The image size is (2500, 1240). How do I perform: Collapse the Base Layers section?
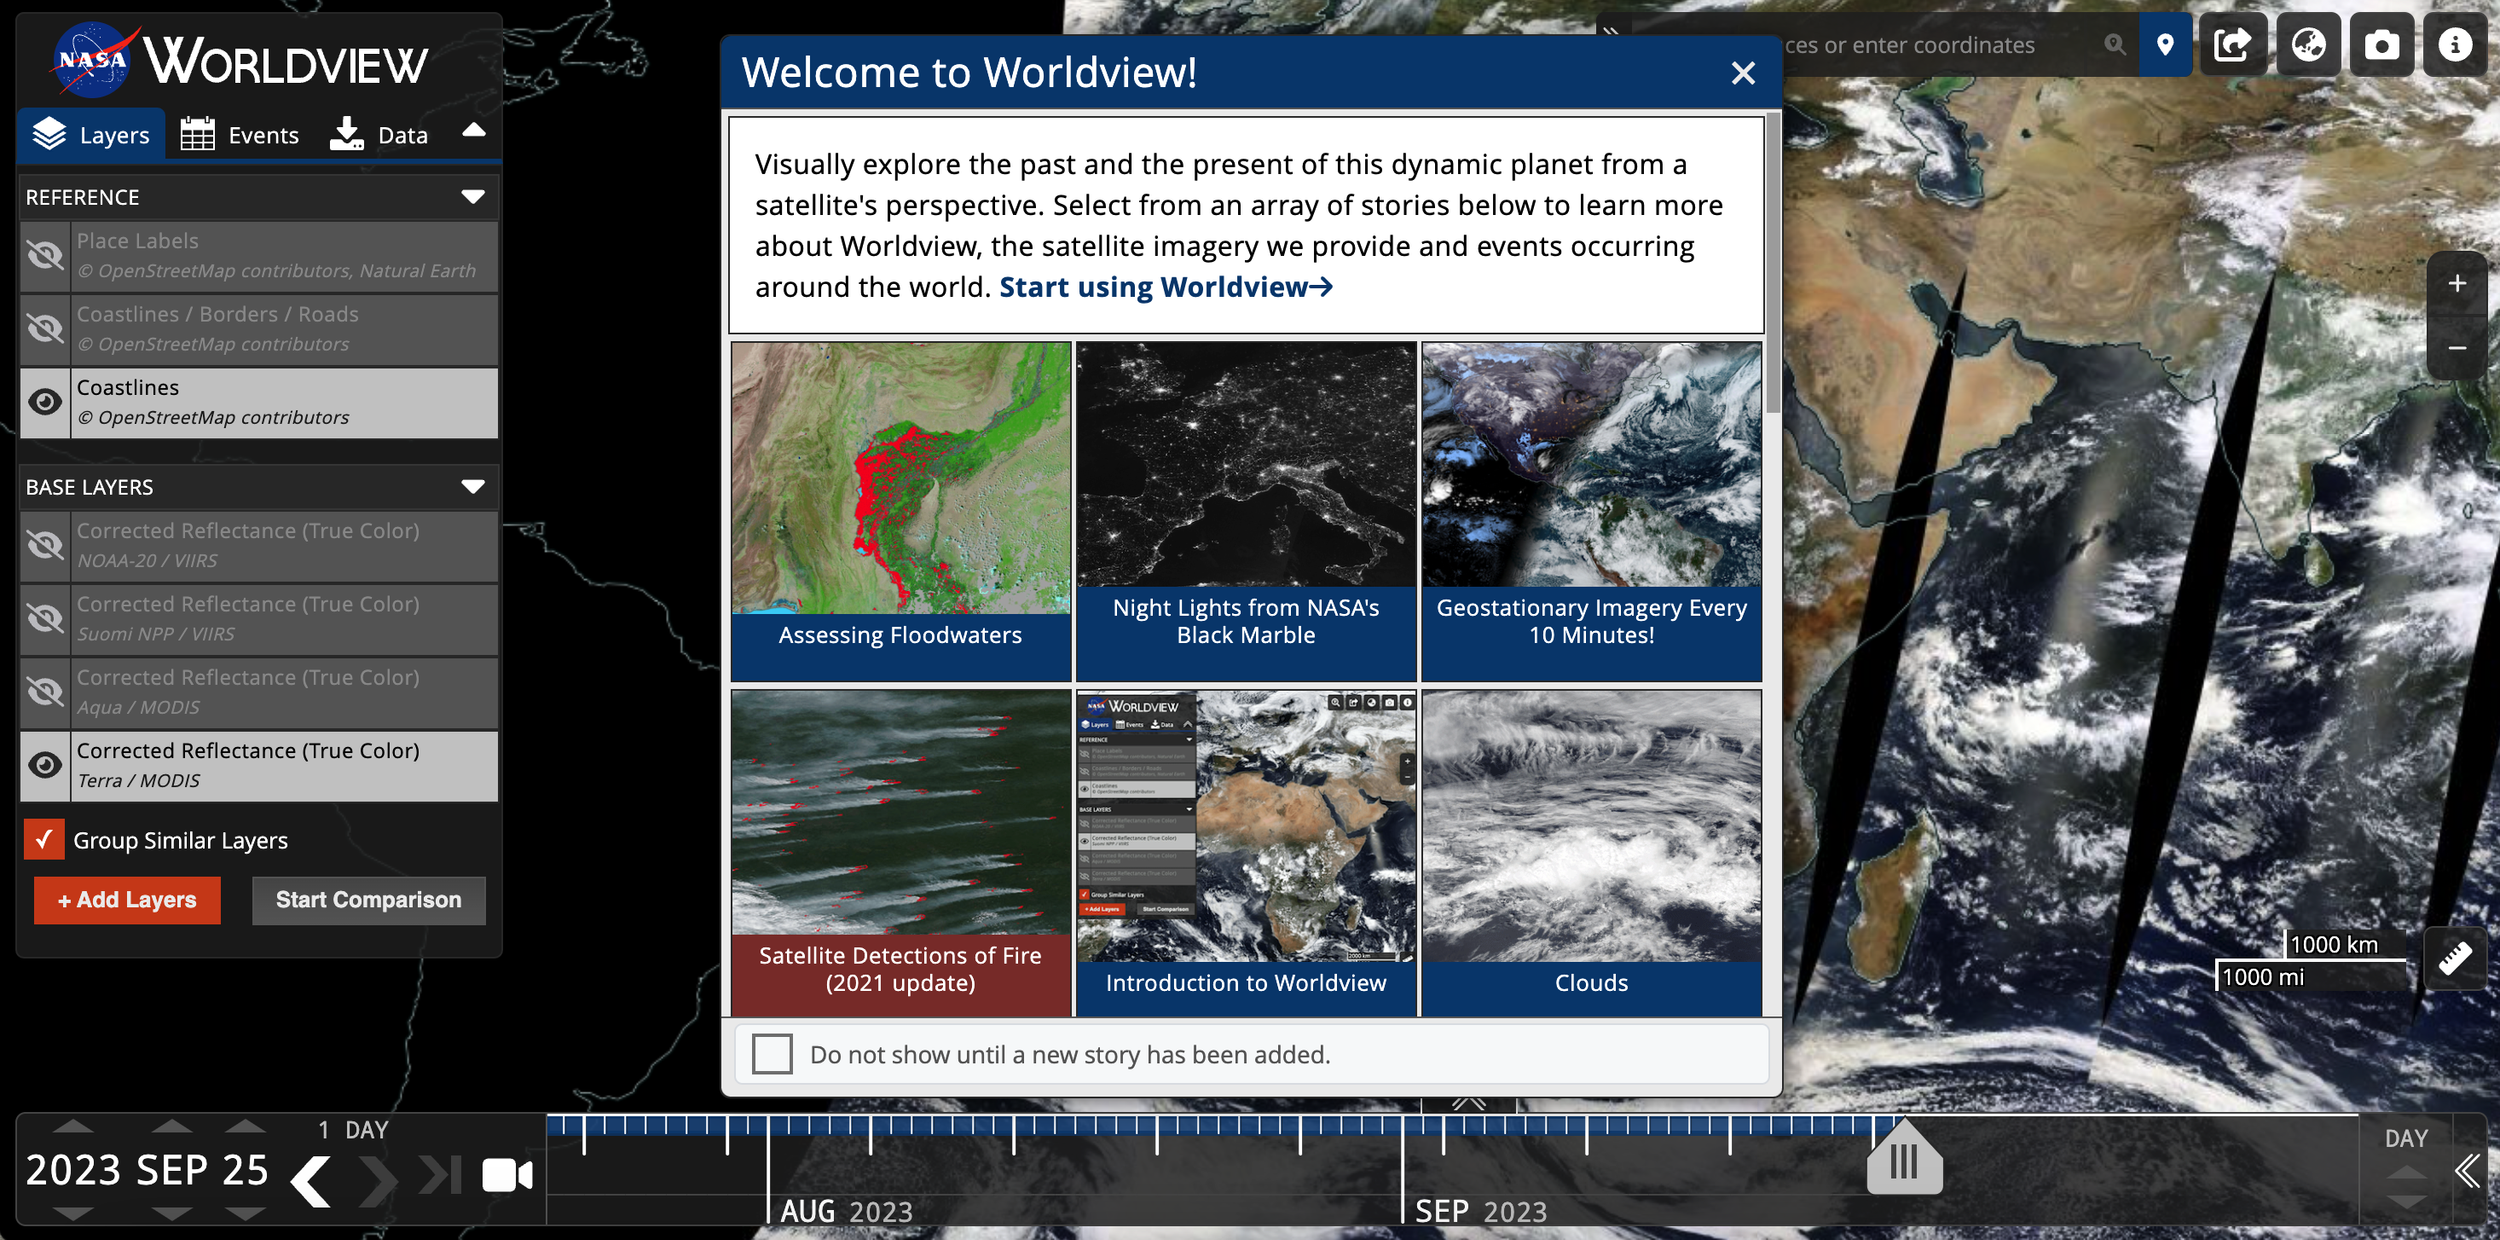tap(473, 487)
